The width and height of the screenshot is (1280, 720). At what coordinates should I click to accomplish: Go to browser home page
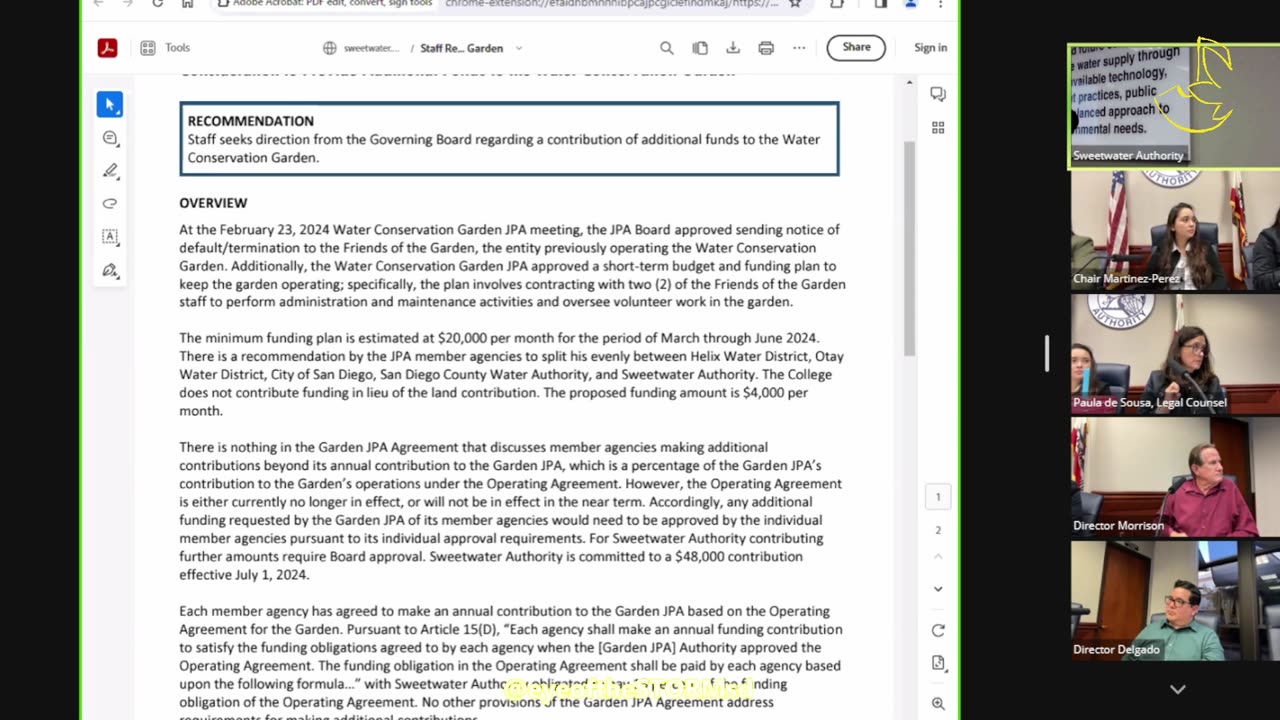click(187, 4)
